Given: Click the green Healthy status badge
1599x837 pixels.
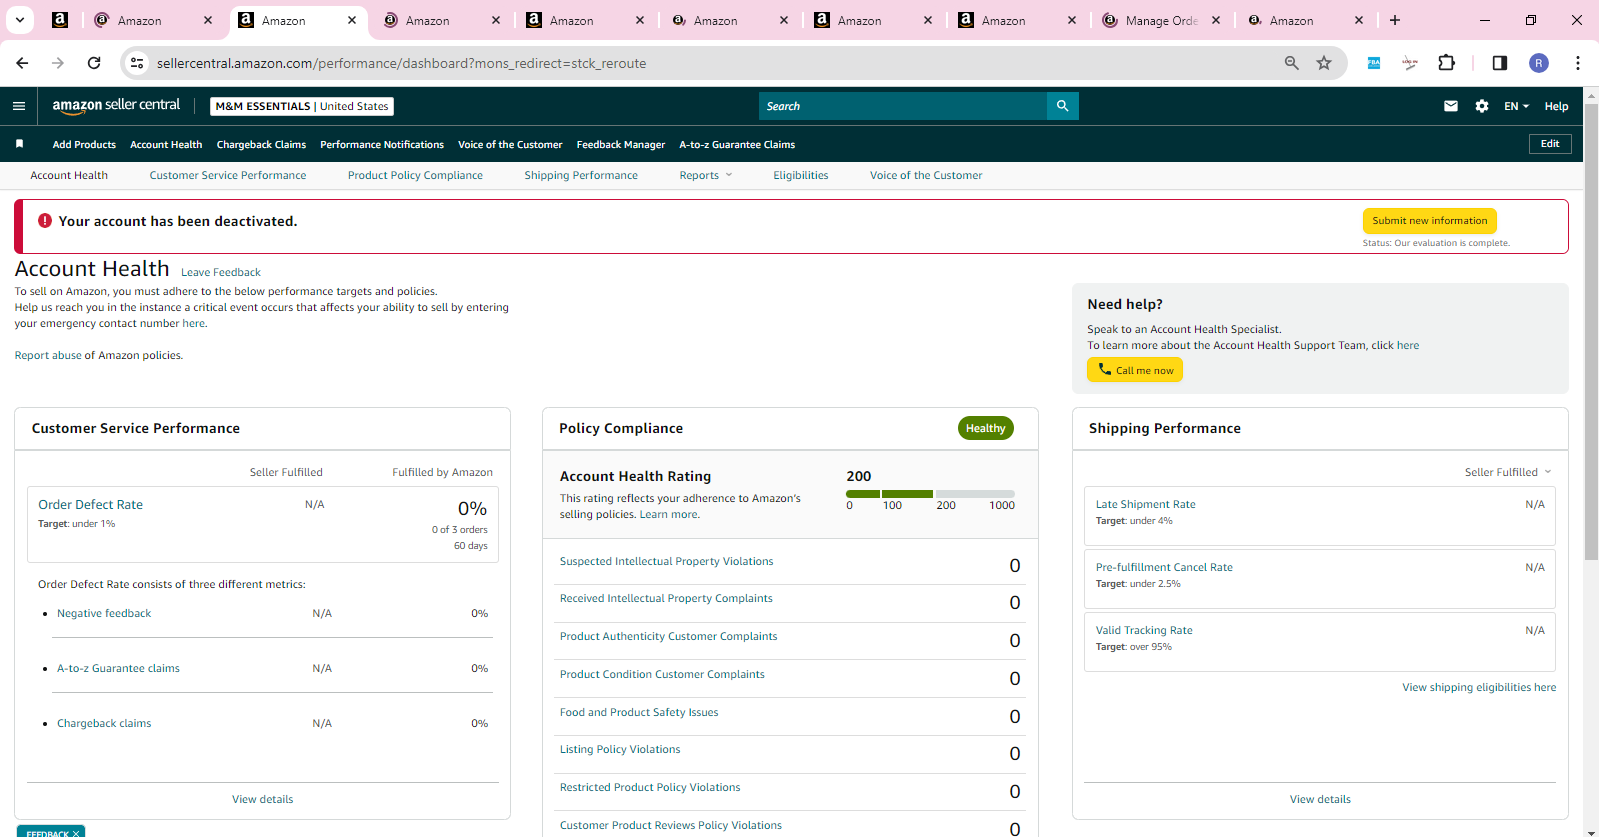Looking at the screenshot, I should [985, 428].
